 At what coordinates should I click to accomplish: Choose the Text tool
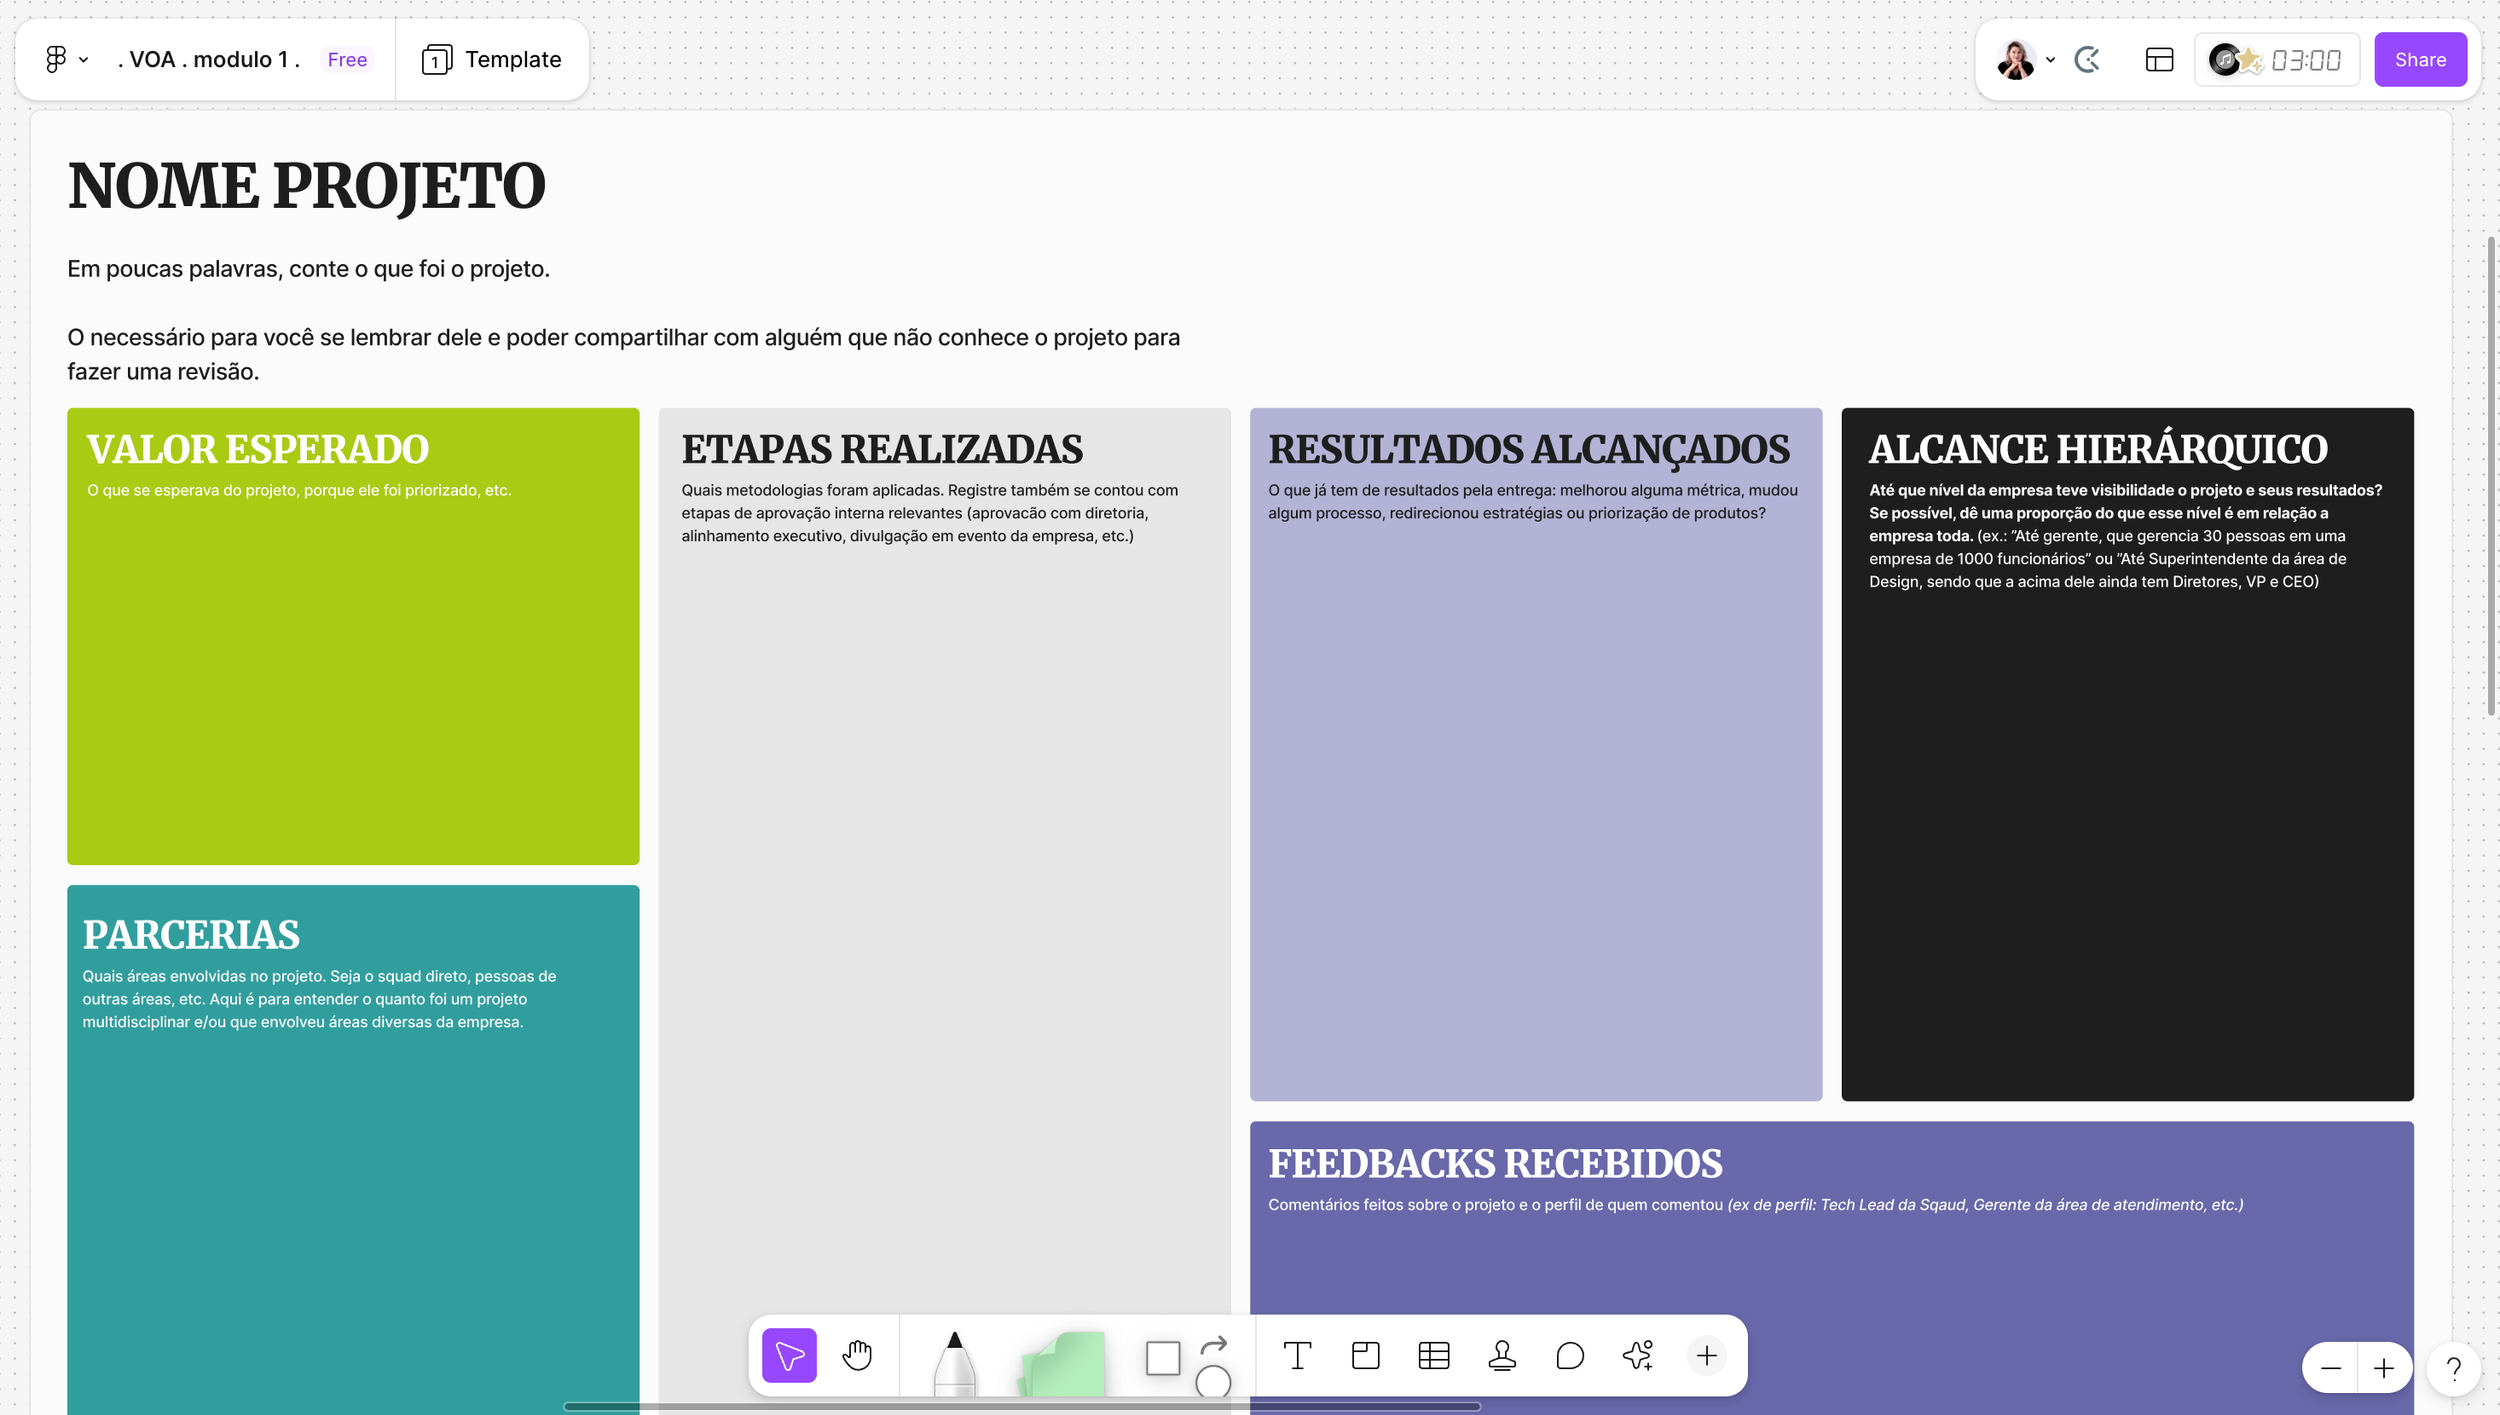pyautogui.click(x=1297, y=1355)
